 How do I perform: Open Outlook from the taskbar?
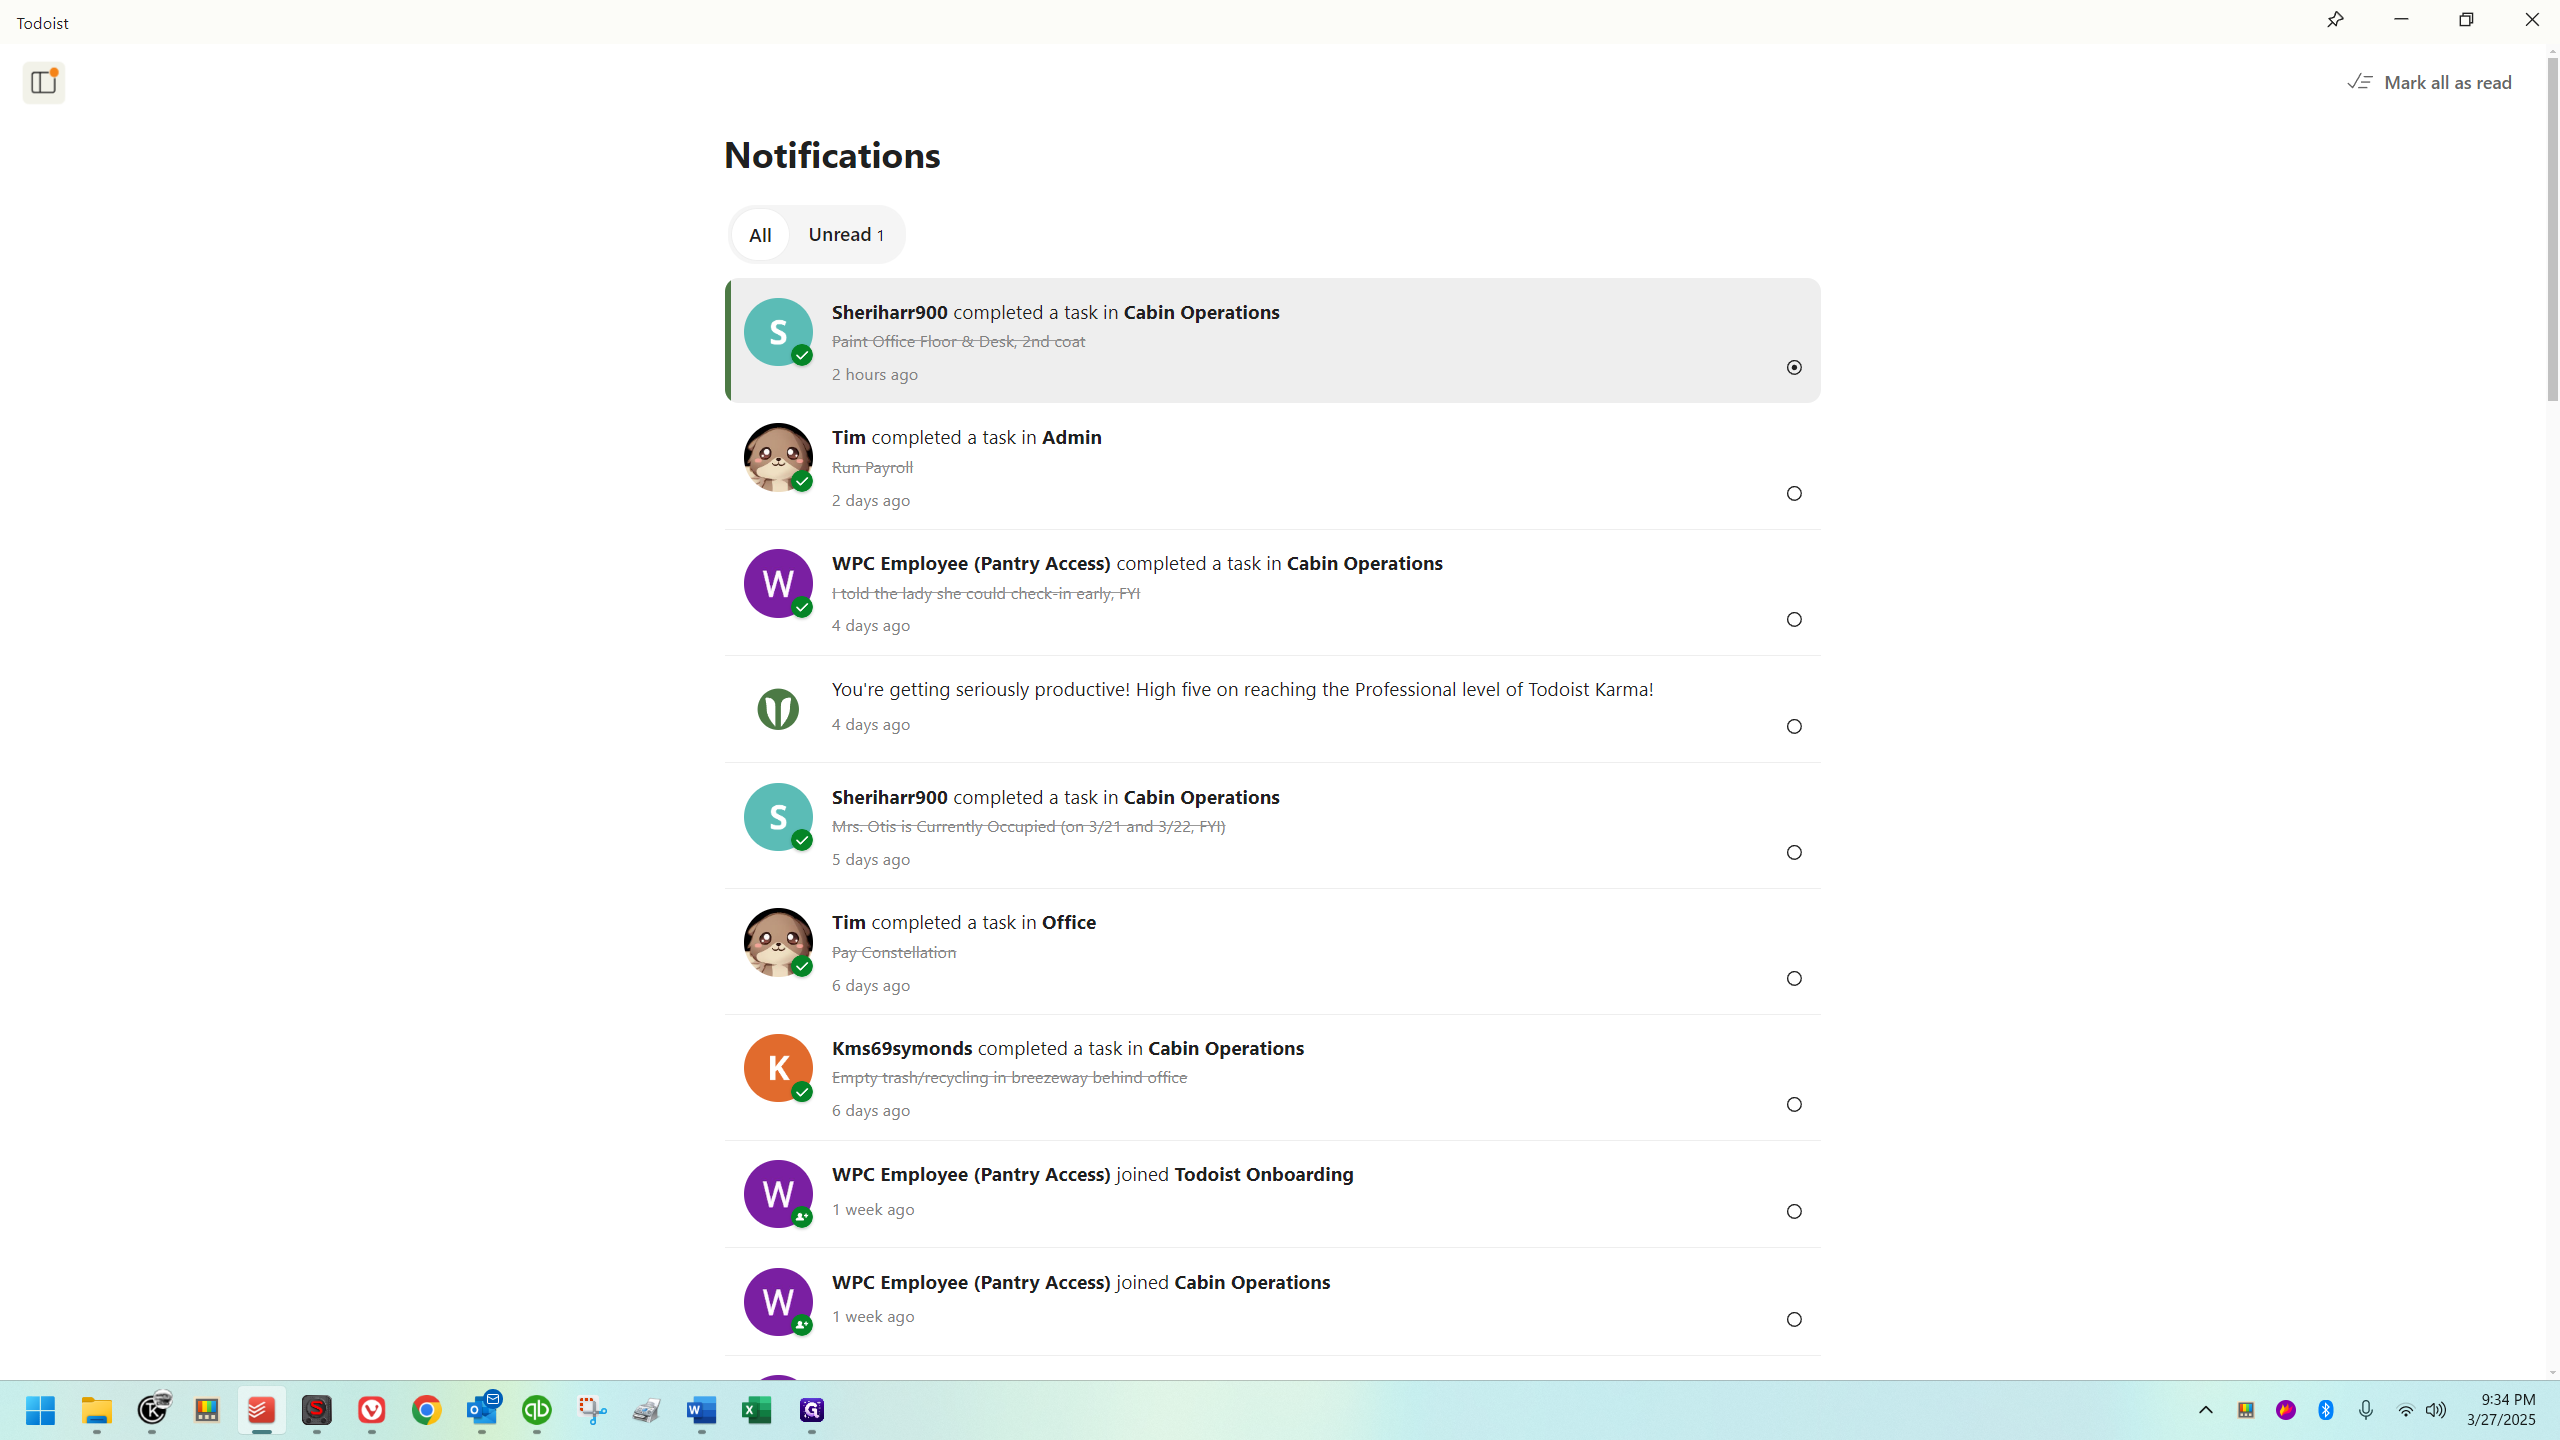coord(482,1410)
